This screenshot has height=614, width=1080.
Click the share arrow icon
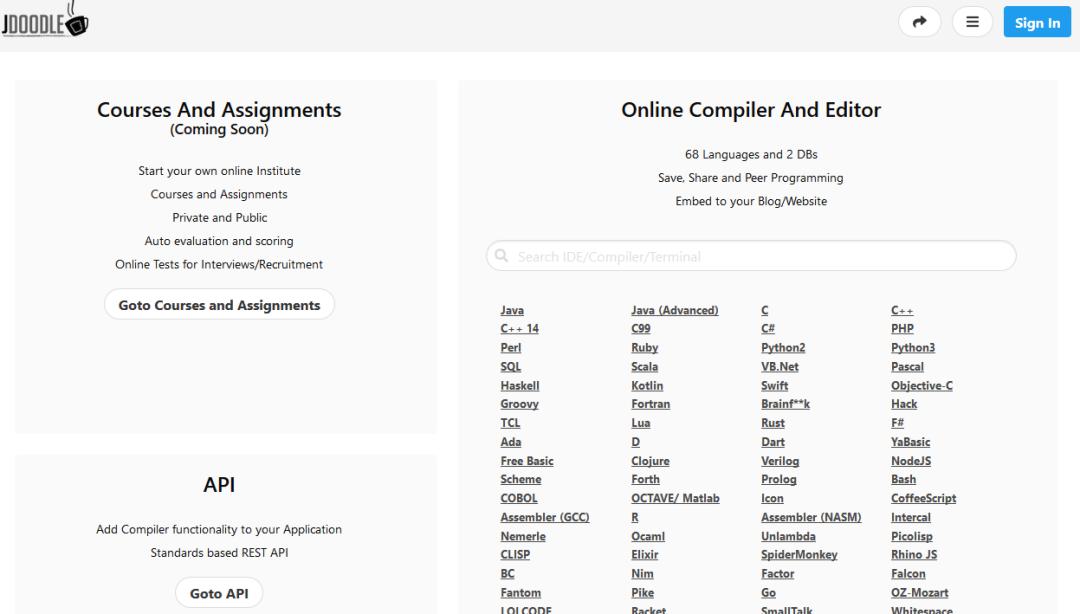coord(920,22)
